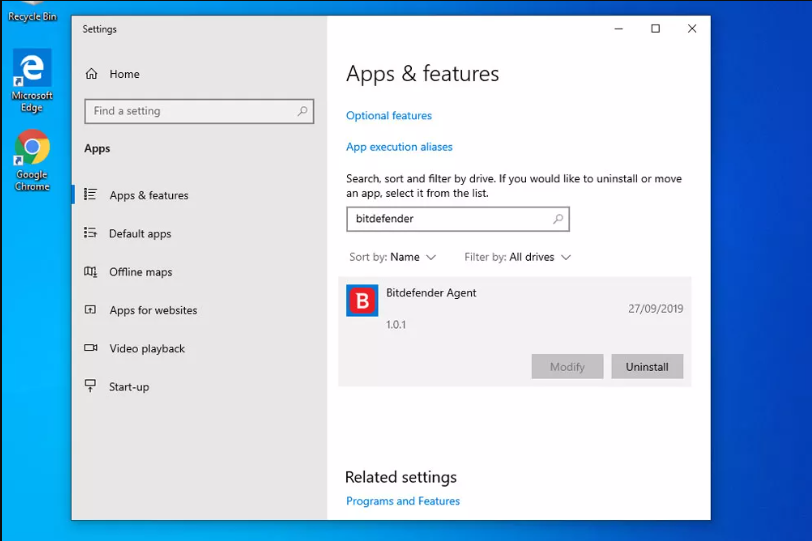Open Offline maps settings page
812x541 pixels.
tap(140, 272)
